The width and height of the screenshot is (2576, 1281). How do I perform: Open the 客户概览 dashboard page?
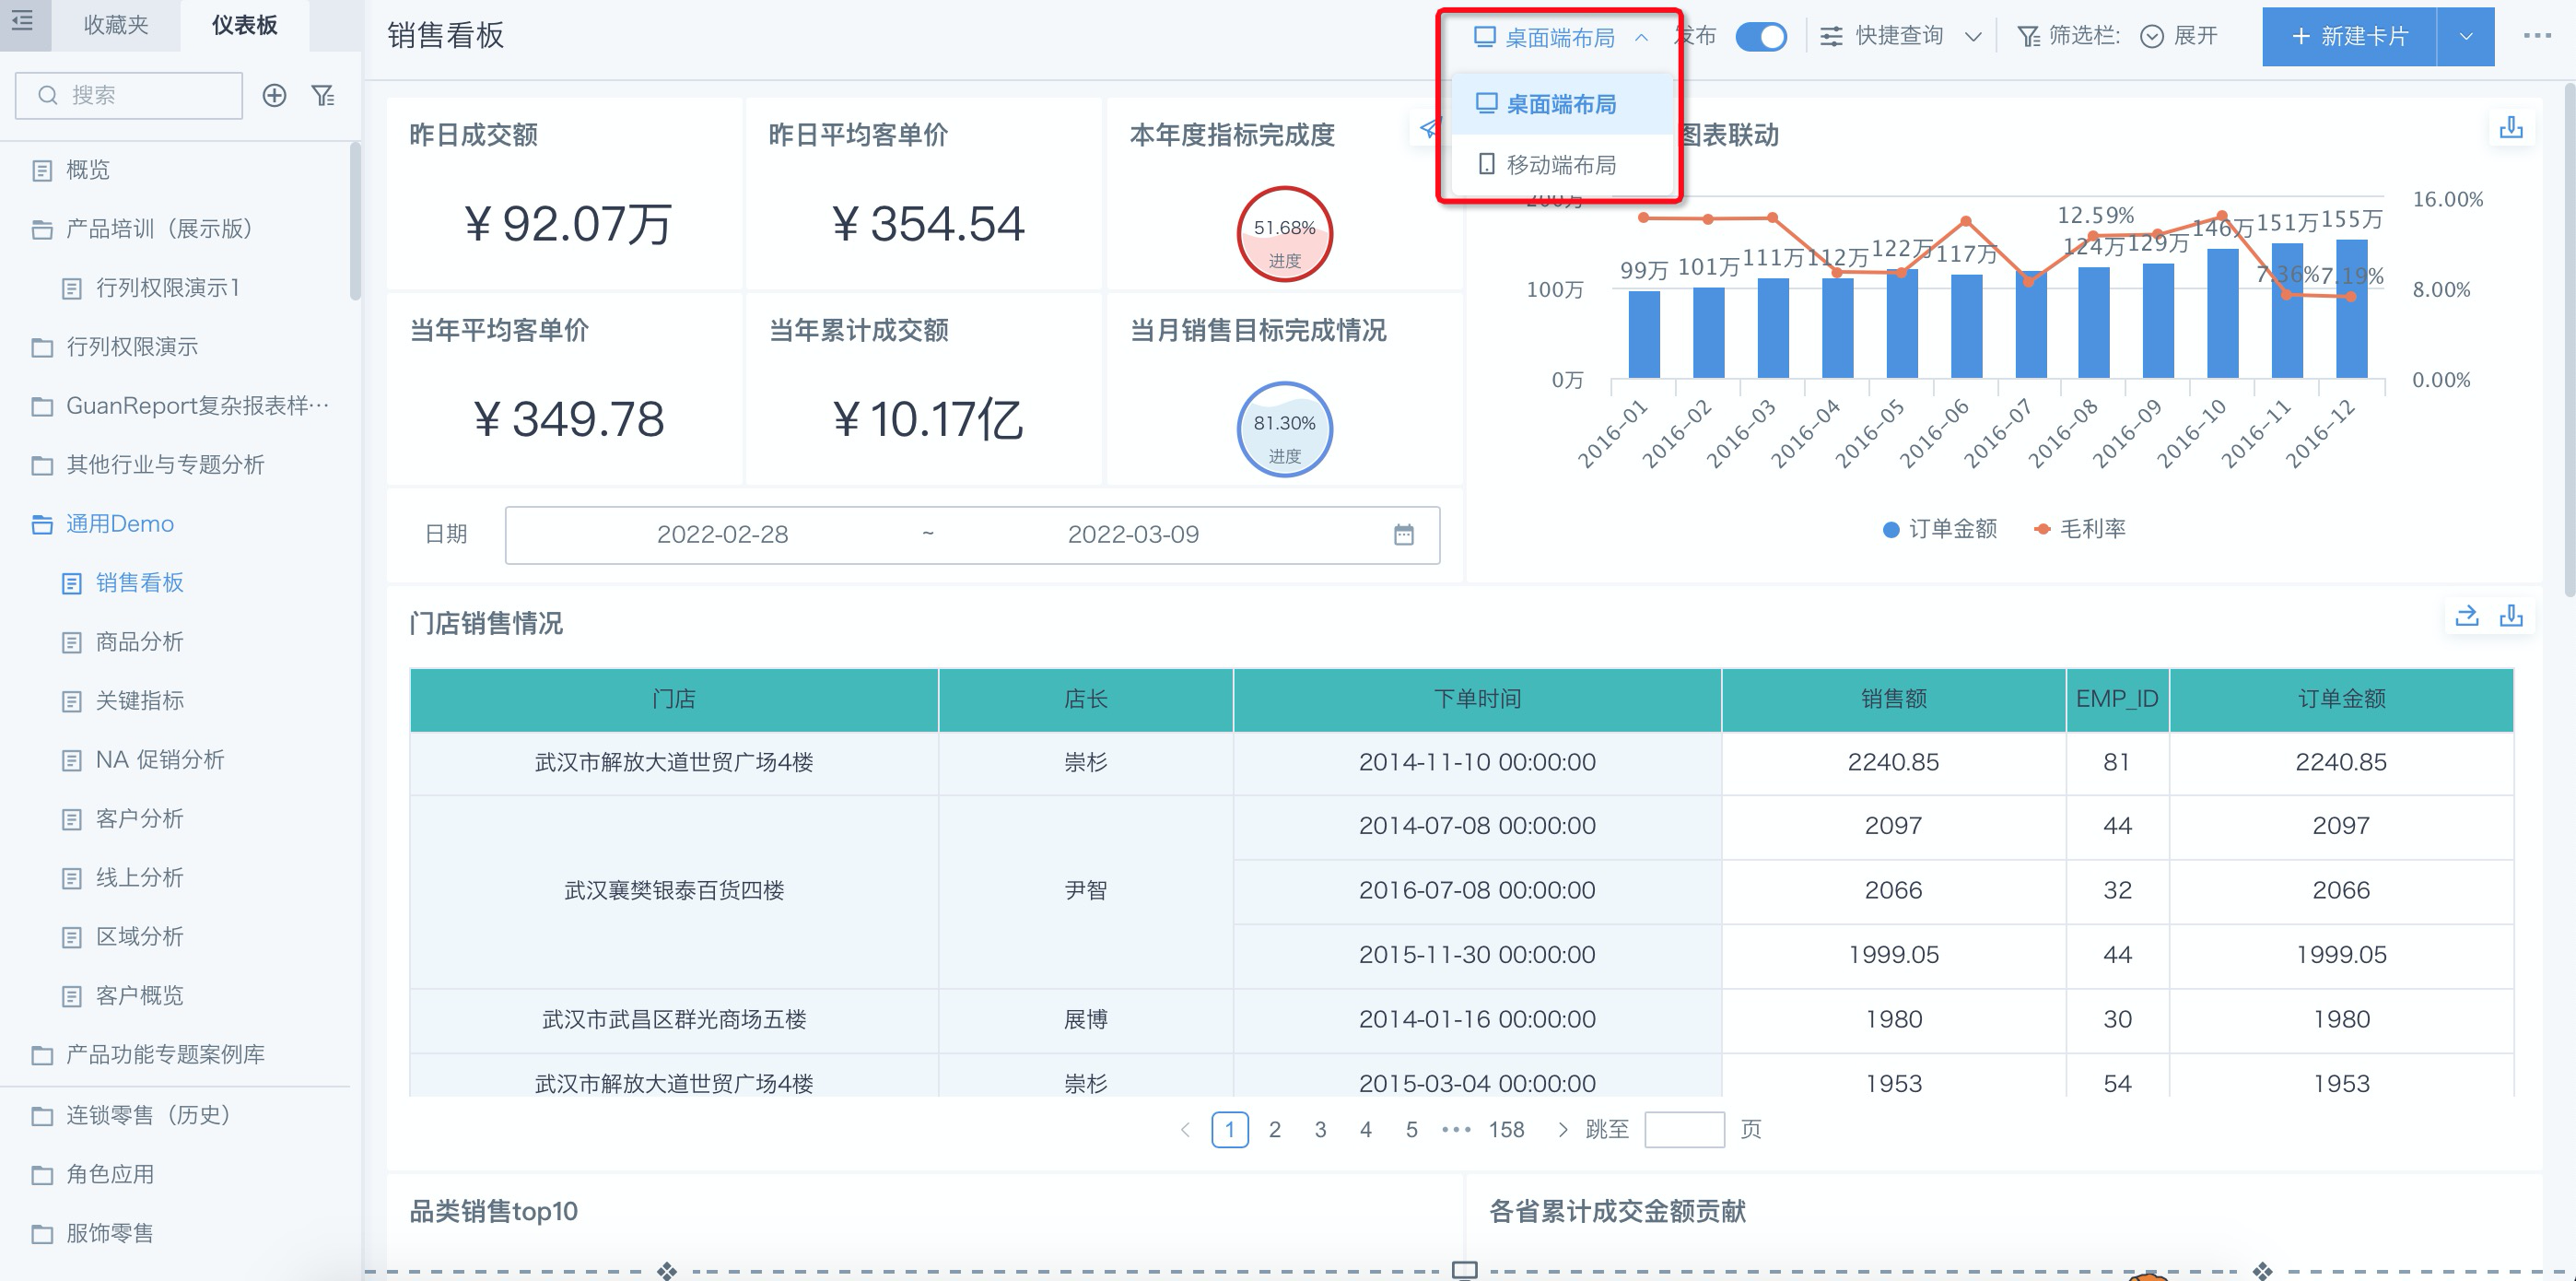(139, 996)
